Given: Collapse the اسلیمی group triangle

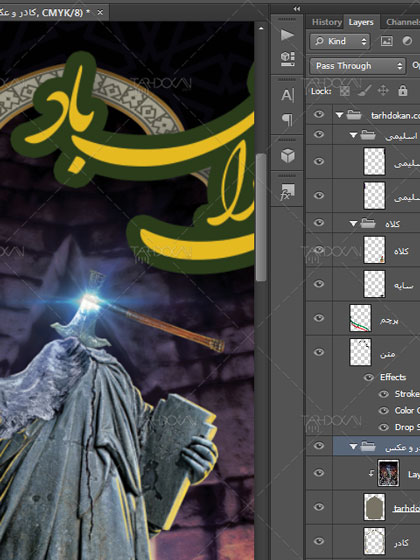Looking at the screenshot, I should click(353, 135).
